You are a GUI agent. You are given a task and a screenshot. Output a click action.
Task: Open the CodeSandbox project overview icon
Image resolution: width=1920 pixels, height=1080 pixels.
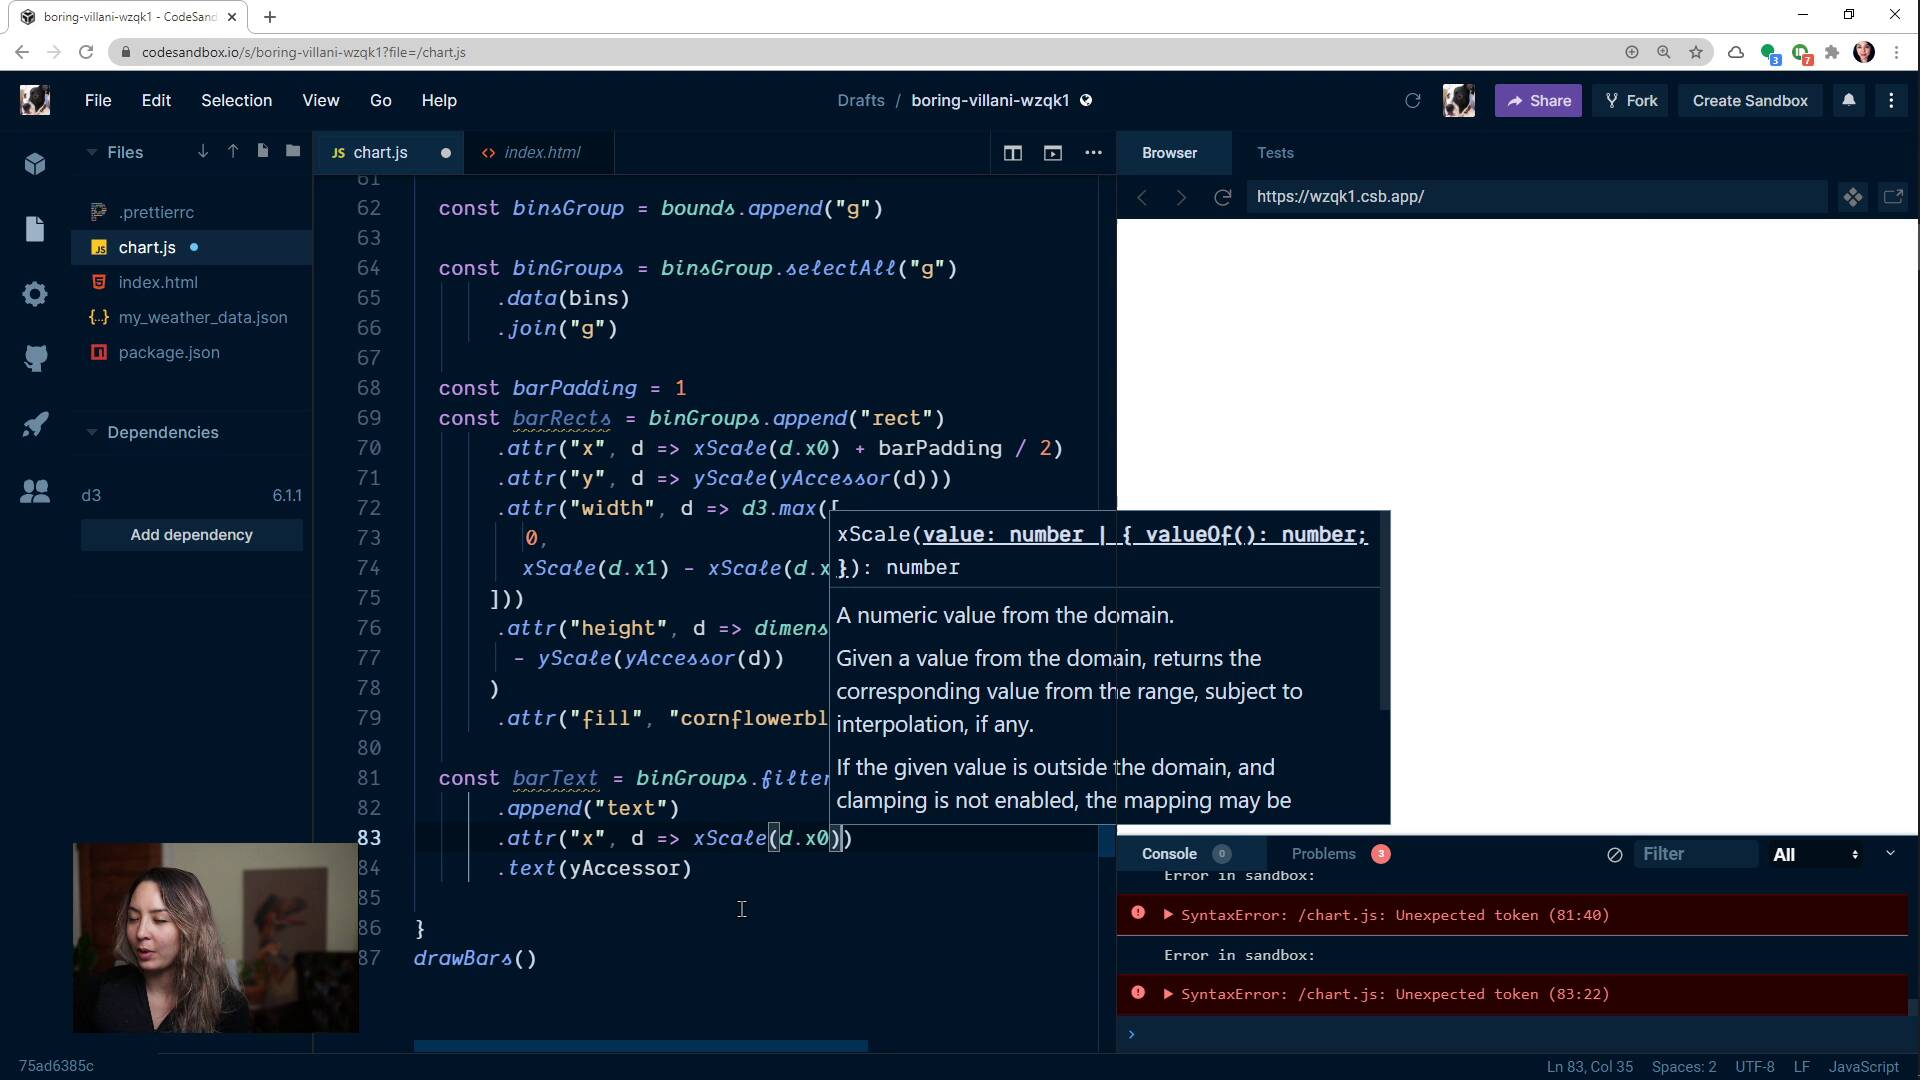tap(35, 164)
